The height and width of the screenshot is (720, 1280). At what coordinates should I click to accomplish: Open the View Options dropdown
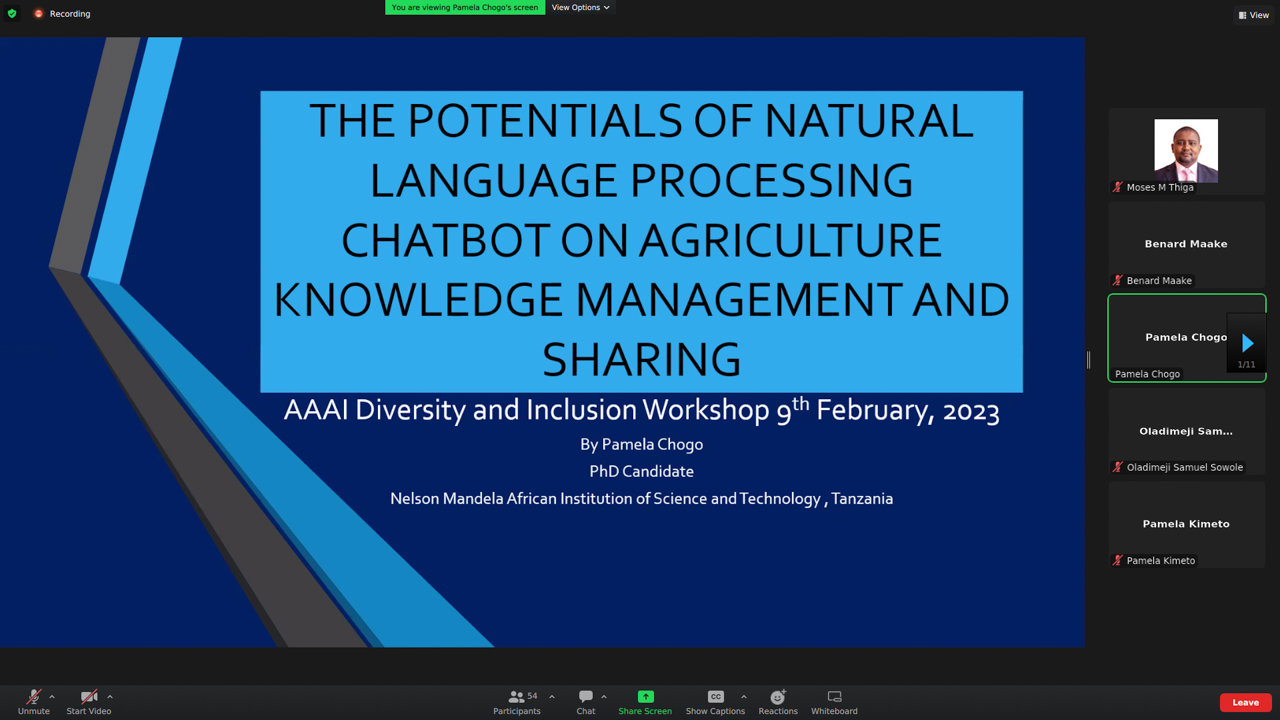[x=580, y=7]
